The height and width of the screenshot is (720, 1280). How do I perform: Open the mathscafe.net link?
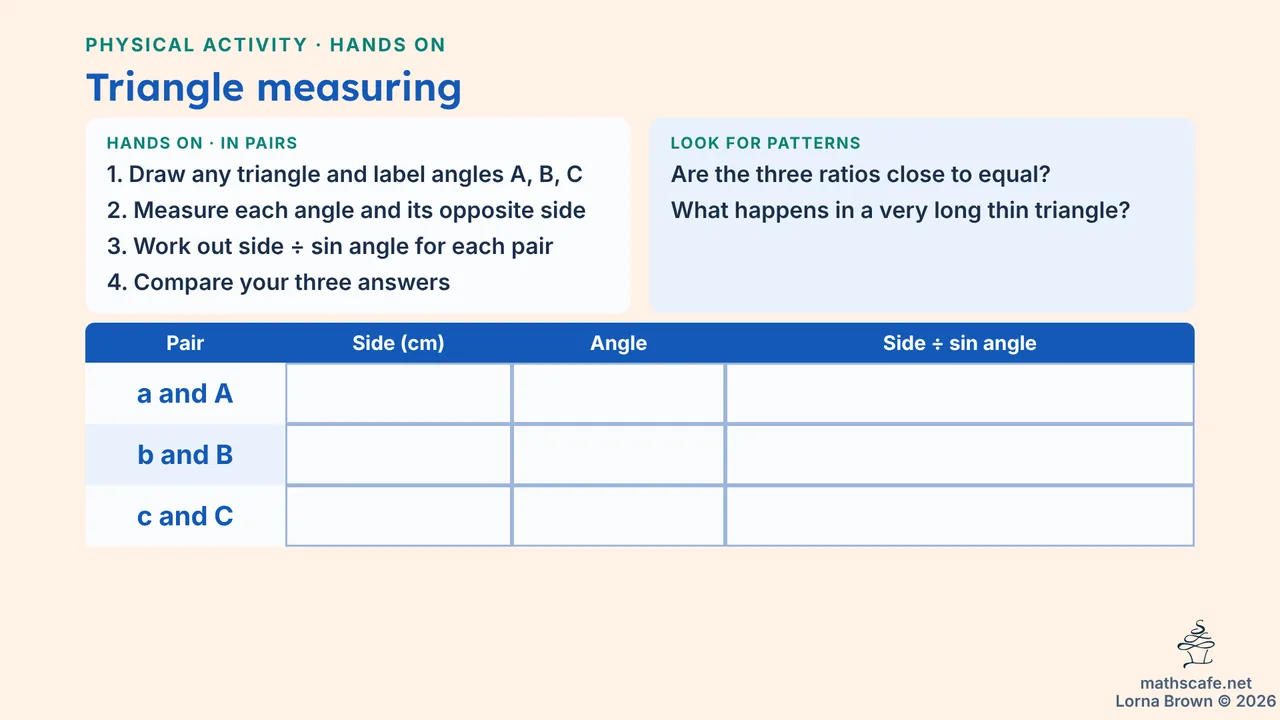click(x=1196, y=684)
